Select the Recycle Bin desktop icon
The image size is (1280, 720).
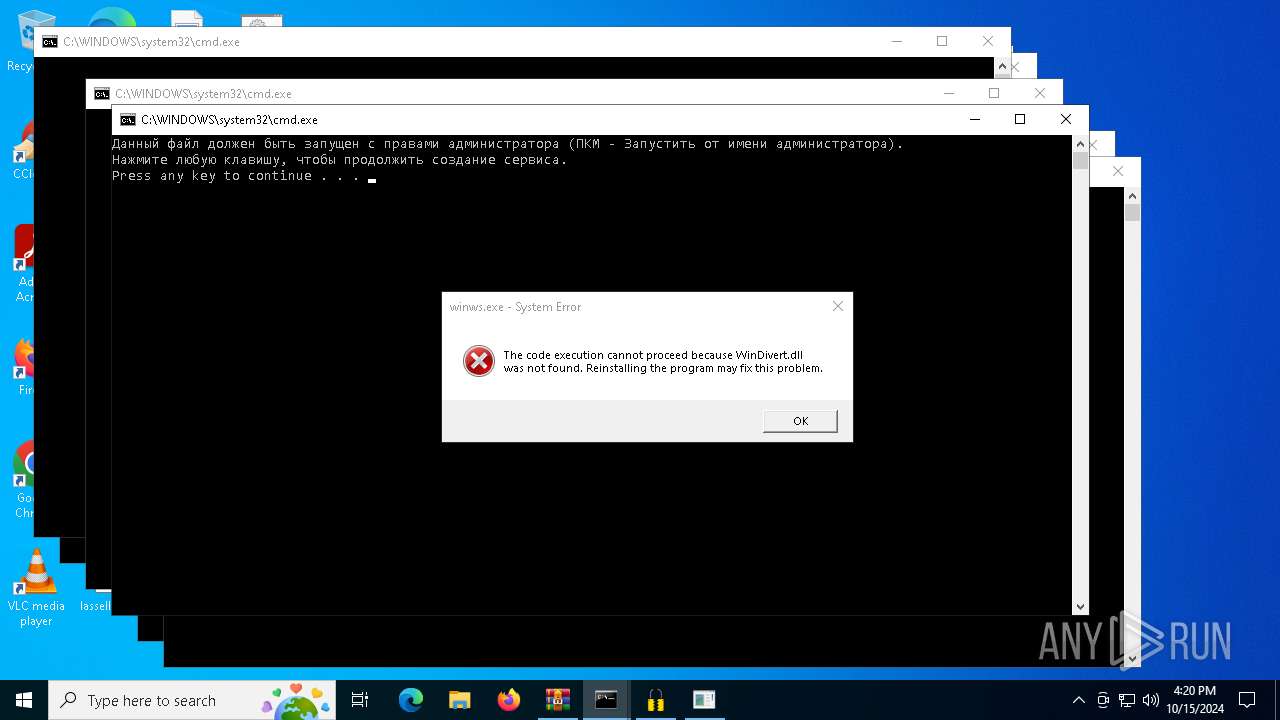point(20,40)
